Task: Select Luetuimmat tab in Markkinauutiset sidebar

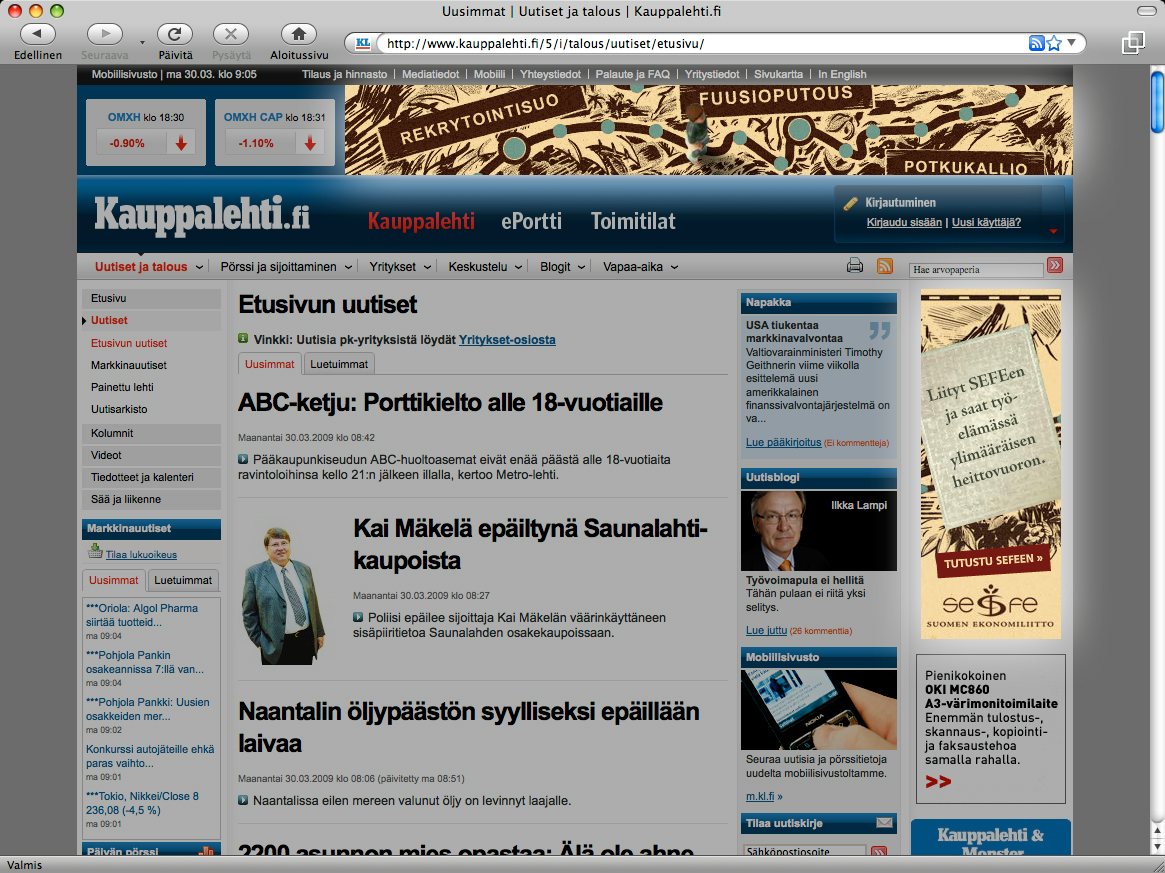Action: coord(183,580)
